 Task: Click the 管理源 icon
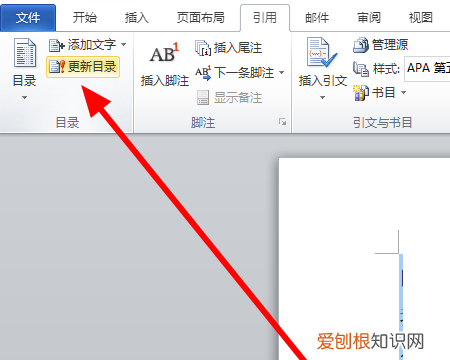point(361,45)
